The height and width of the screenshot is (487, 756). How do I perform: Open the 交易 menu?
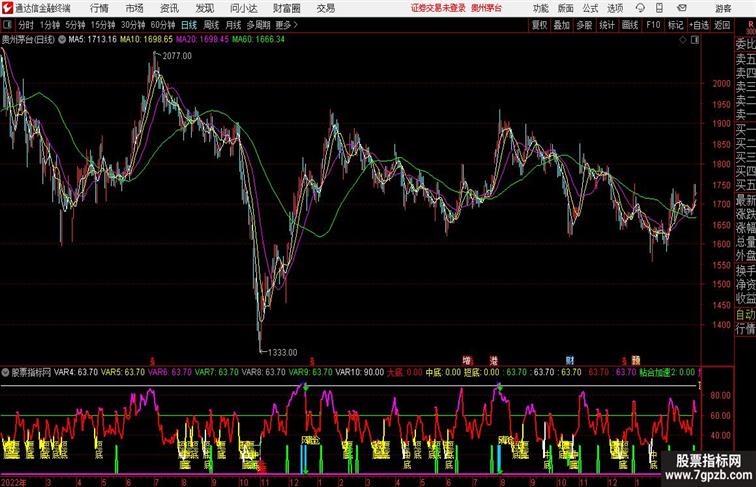click(325, 8)
